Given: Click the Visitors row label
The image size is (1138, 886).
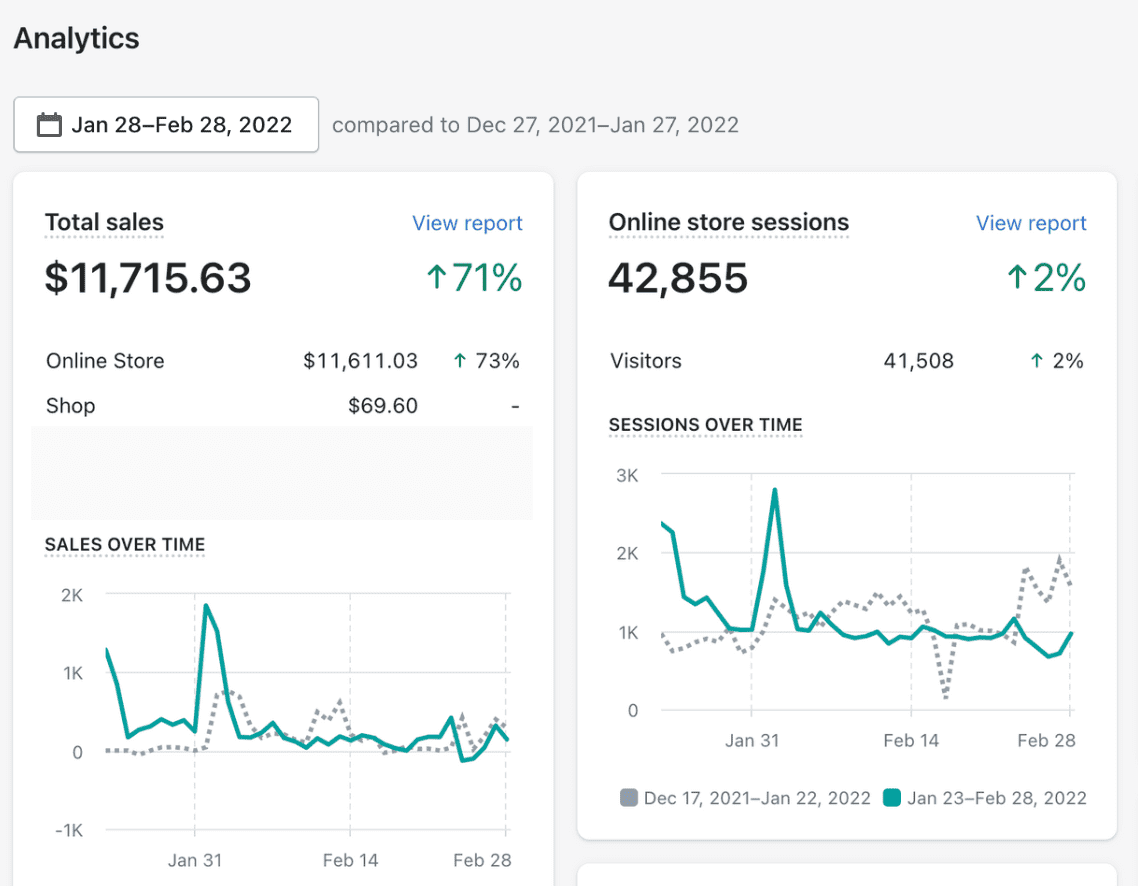Looking at the screenshot, I should pos(646,361).
